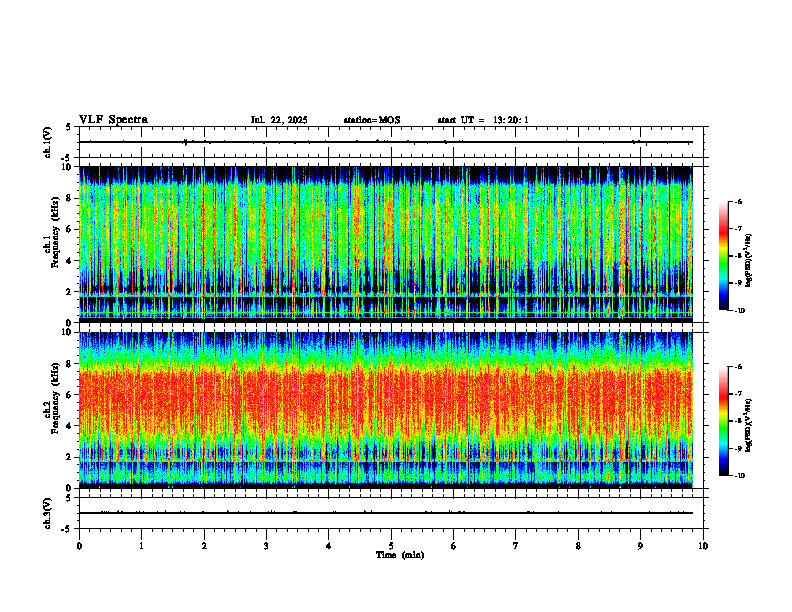The width and height of the screenshot is (792, 612).
Task: Click the "9" tick on the time axis
Action: point(640,546)
